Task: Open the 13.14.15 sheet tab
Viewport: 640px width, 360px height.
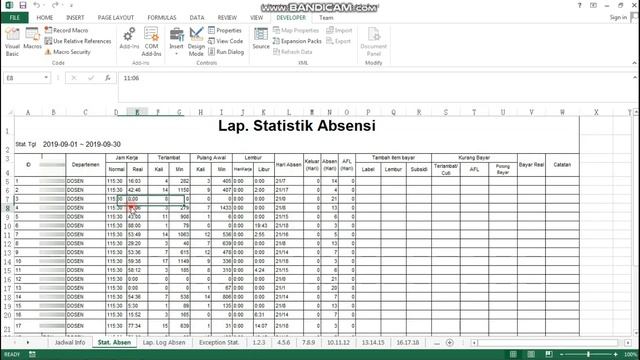Action: click(x=373, y=342)
